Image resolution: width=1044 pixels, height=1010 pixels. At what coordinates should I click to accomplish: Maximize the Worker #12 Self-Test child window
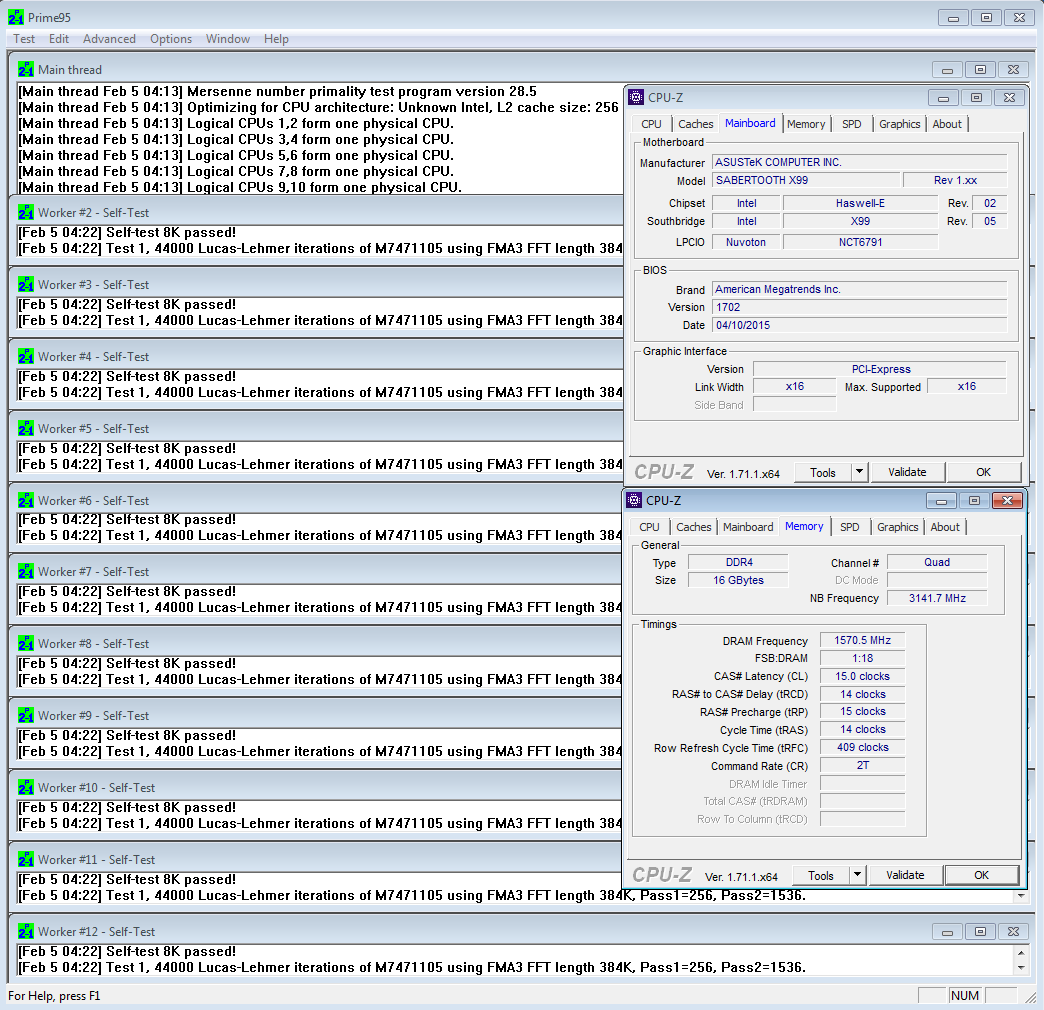[x=981, y=931]
